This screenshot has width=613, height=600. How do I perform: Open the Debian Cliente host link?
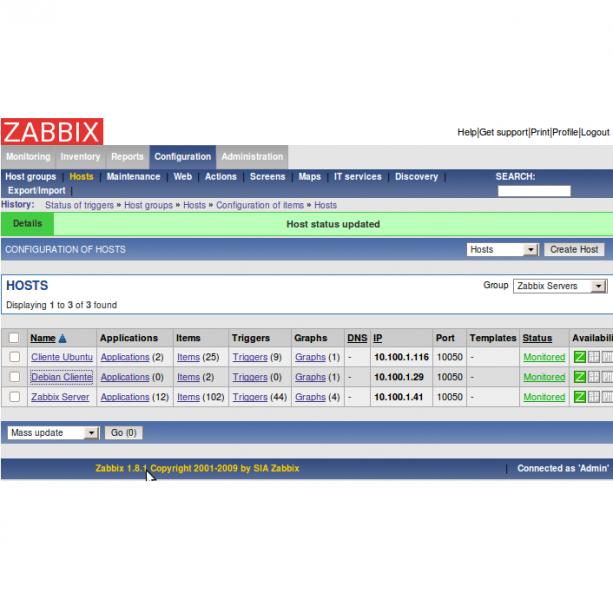(62, 377)
